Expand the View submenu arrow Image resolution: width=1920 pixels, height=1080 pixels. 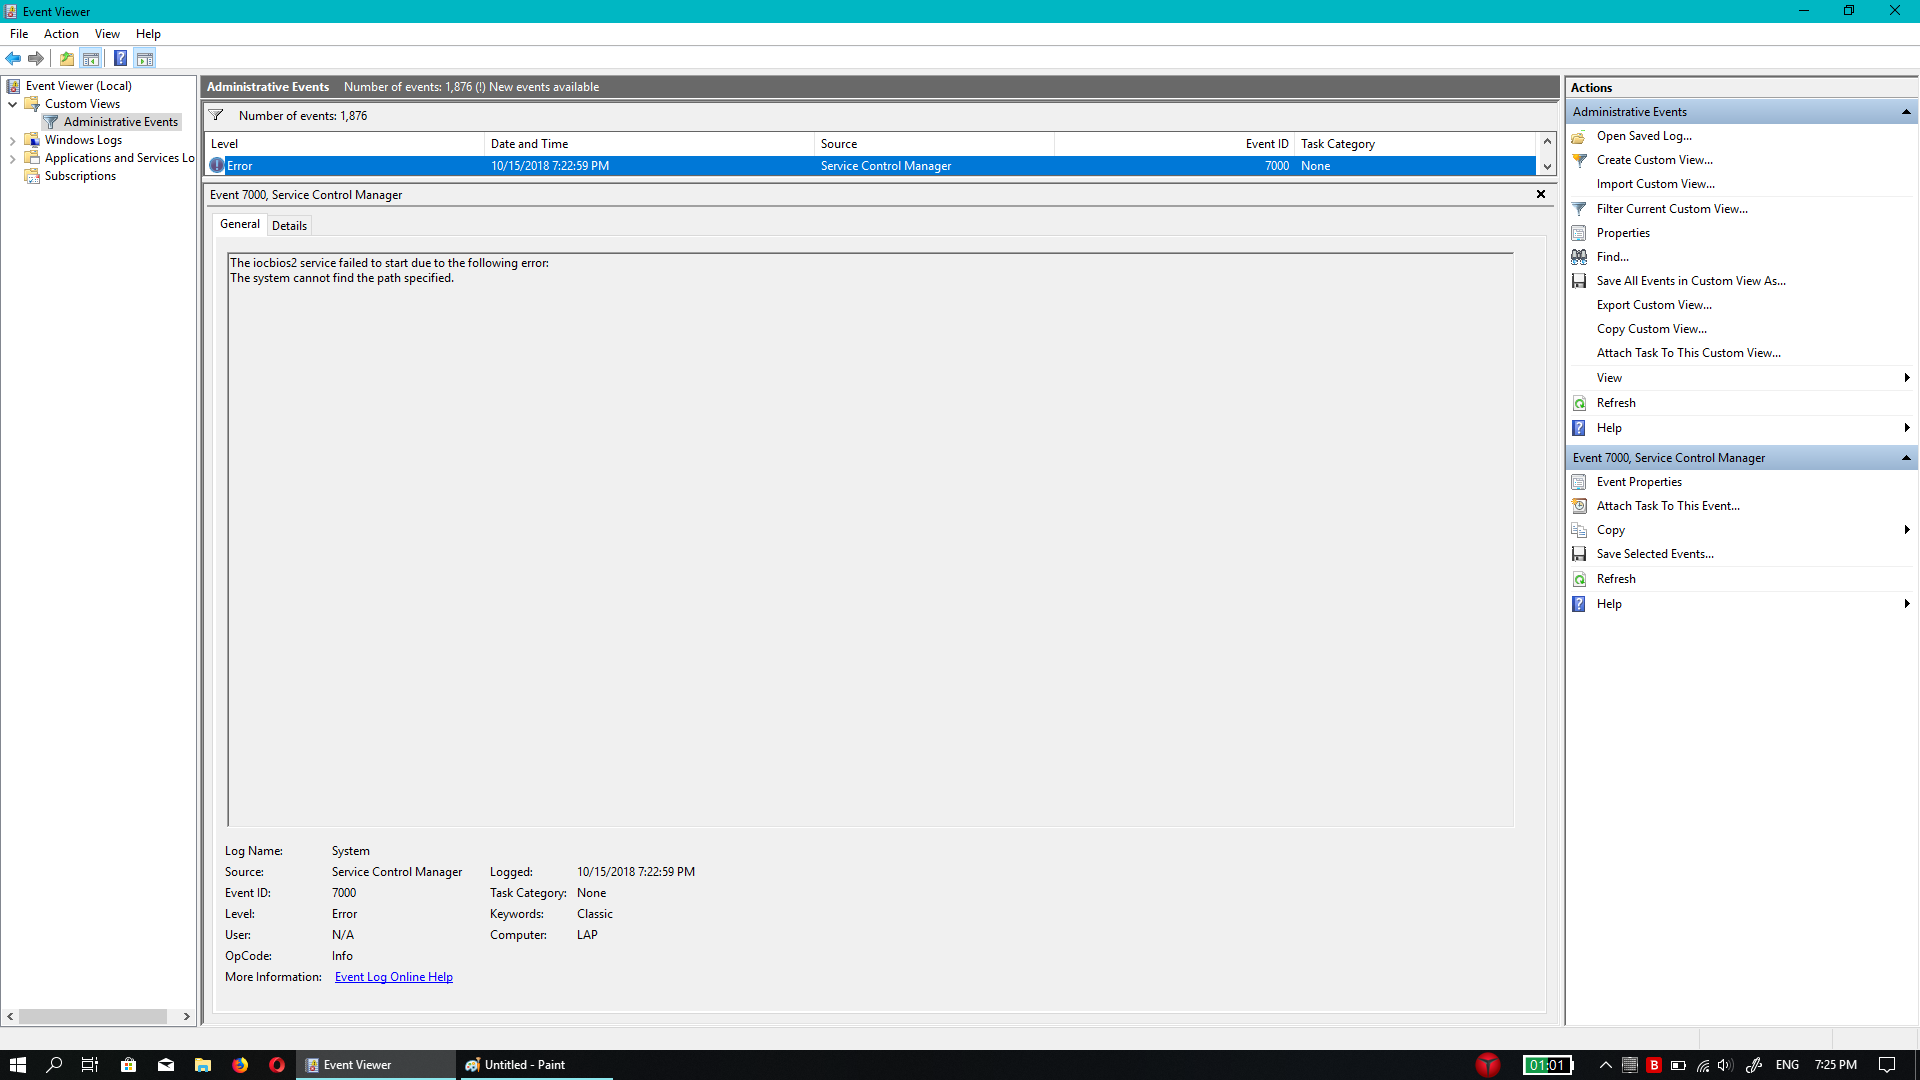click(1907, 378)
